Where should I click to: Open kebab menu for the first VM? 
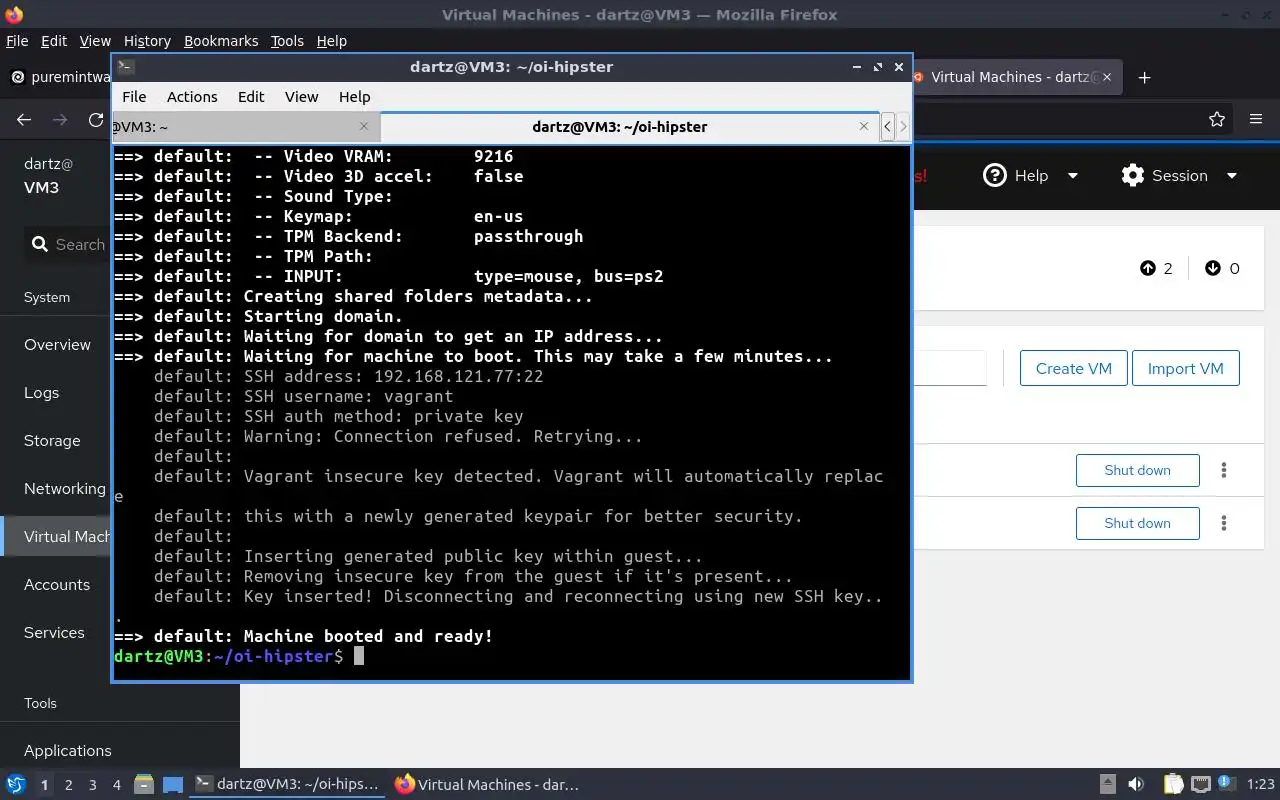[1224, 470]
